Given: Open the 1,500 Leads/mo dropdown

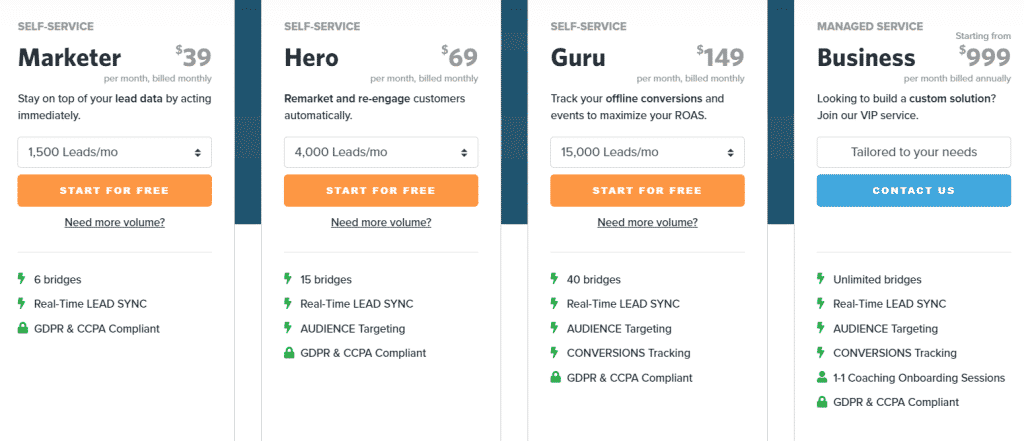Looking at the screenshot, I should click(x=114, y=152).
